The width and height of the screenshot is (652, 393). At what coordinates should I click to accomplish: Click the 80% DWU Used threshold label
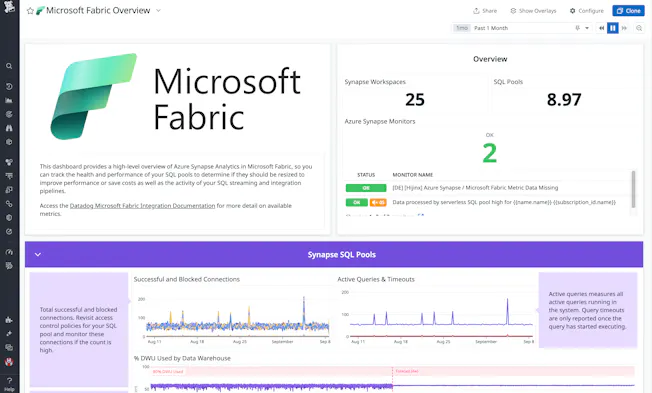pyautogui.click(x=168, y=371)
